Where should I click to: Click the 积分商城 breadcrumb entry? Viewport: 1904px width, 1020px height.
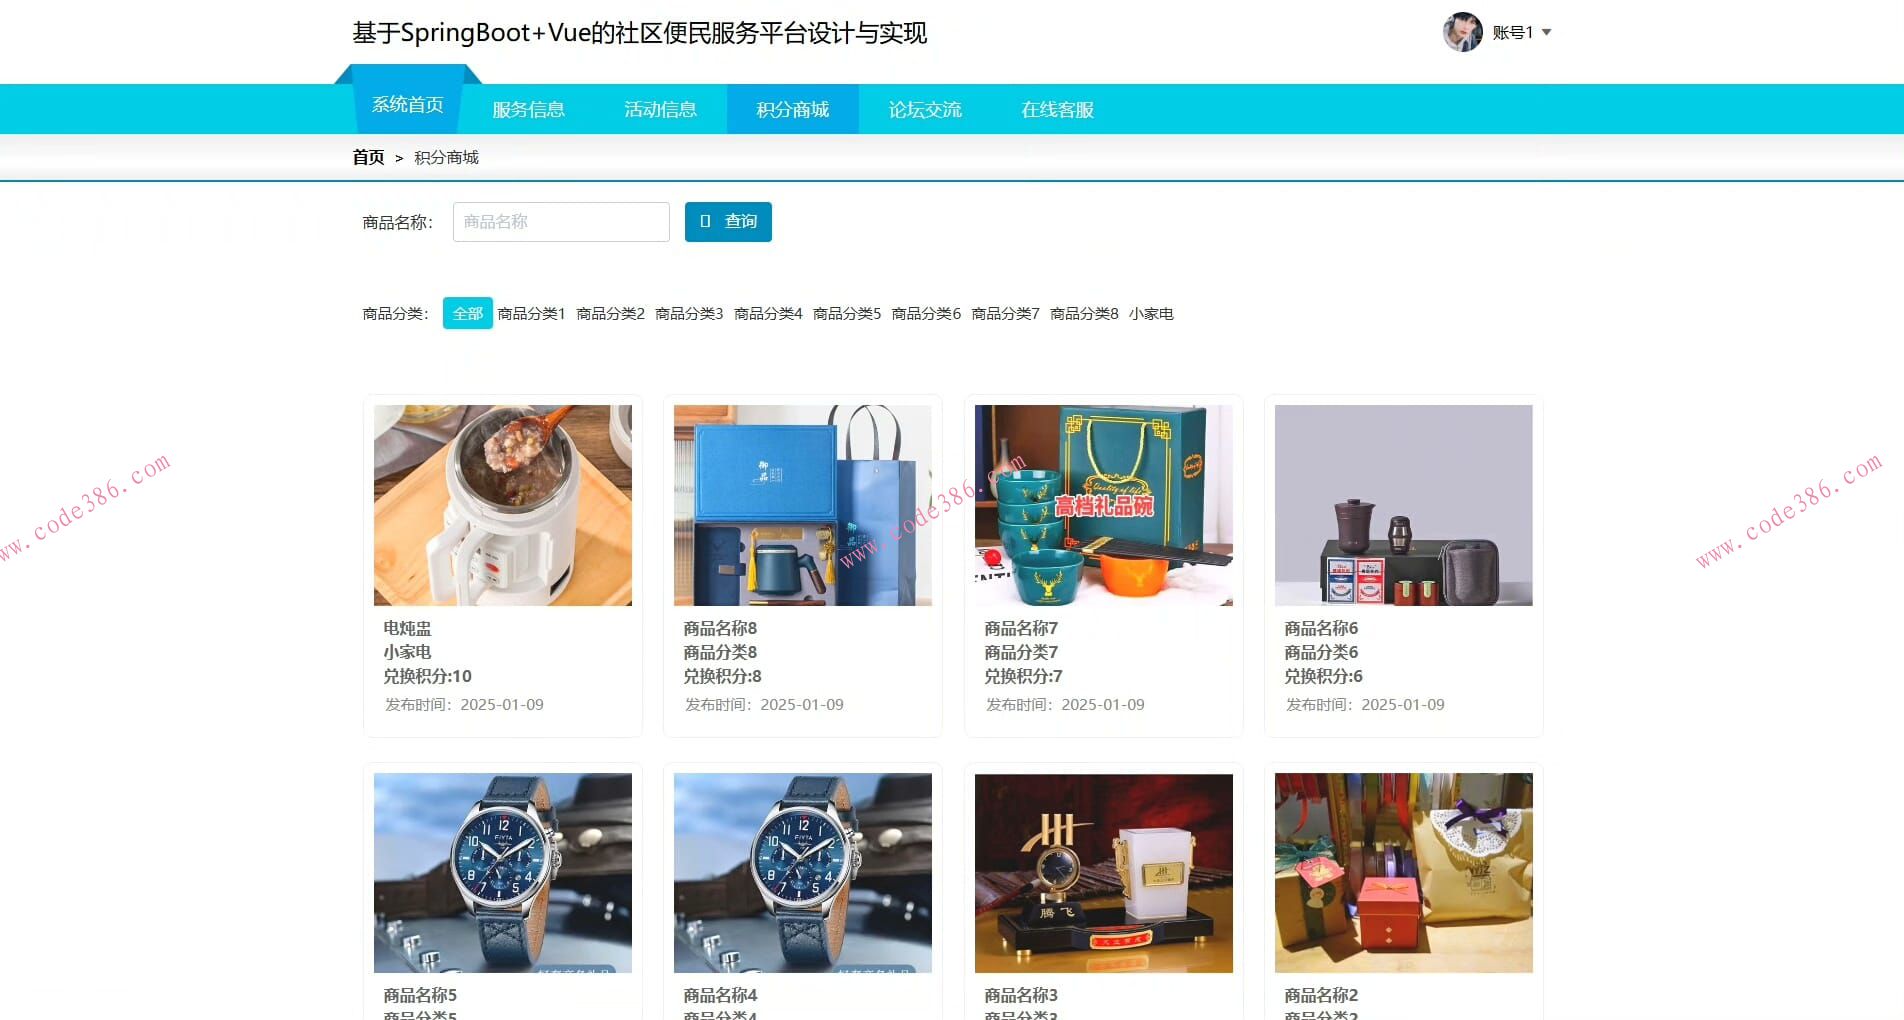[446, 157]
